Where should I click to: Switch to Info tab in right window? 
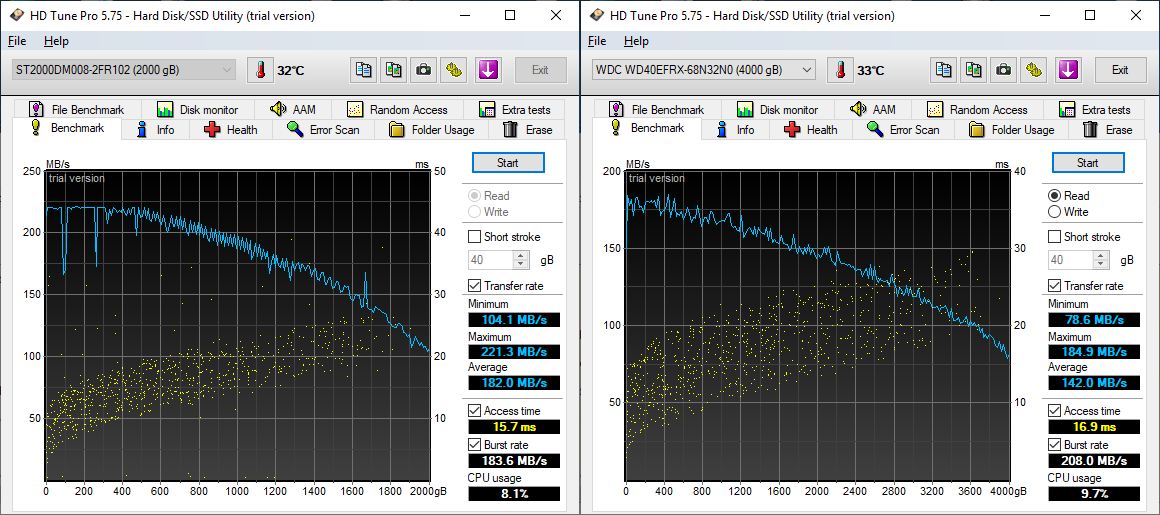tap(736, 130)
